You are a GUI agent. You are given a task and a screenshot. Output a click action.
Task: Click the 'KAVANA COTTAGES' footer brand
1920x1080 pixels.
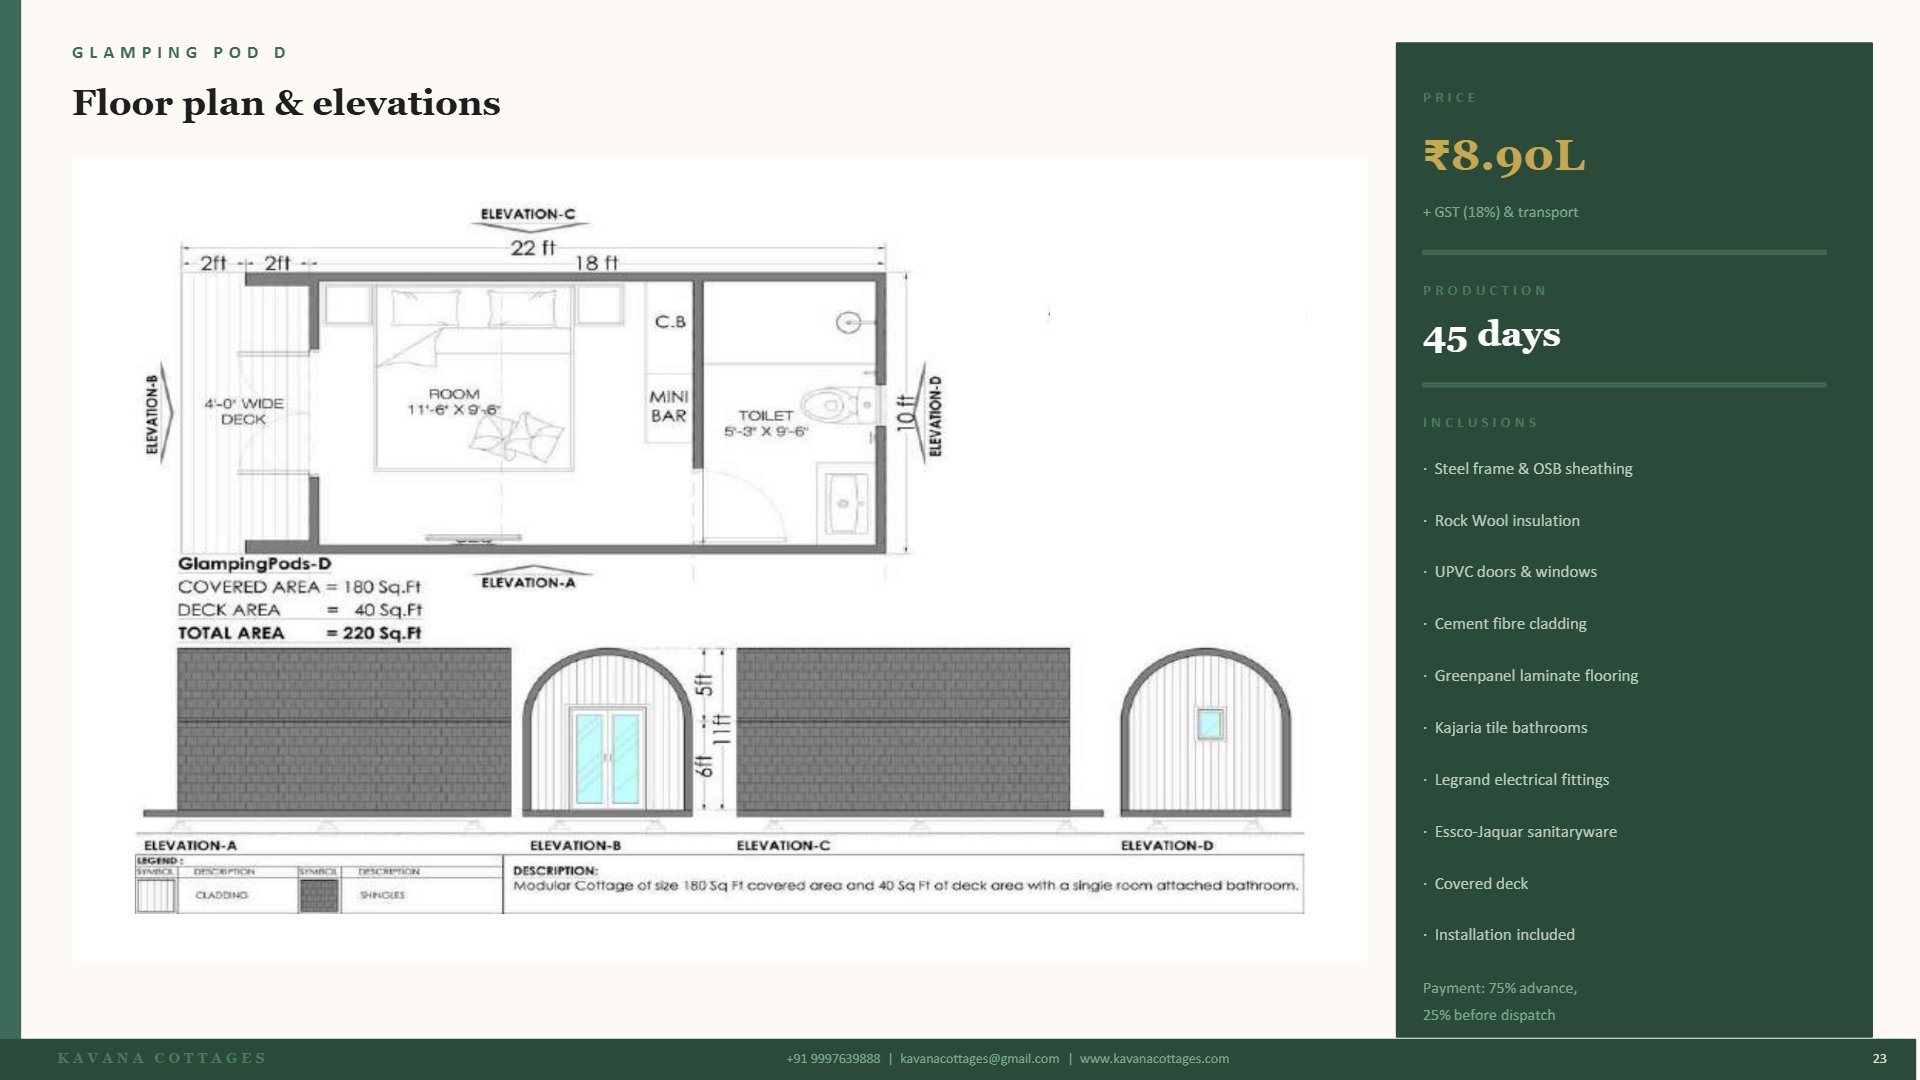click(162, 1058)
